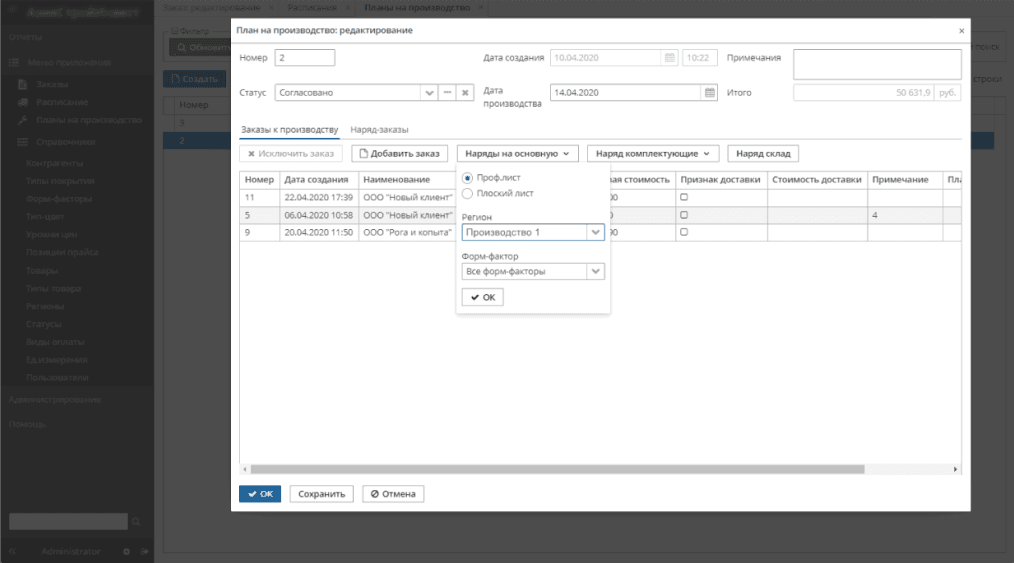Click the Номер input field
The image size is (1014, 563).
pyautogui.click(x=305, y=58)
